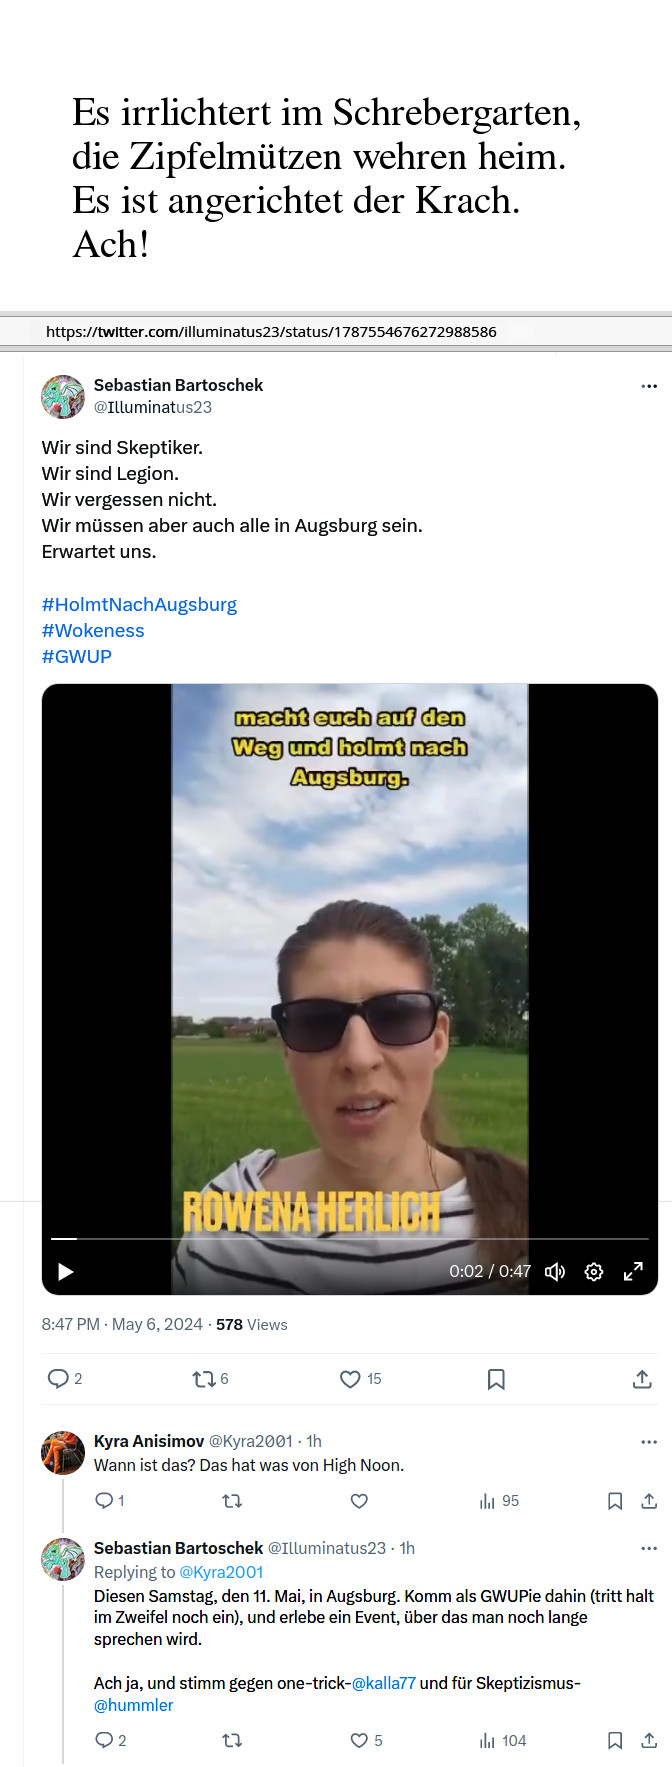Open more options on Kyra Anisimov's reply
672x1767 pixels.
(649, 1442)
